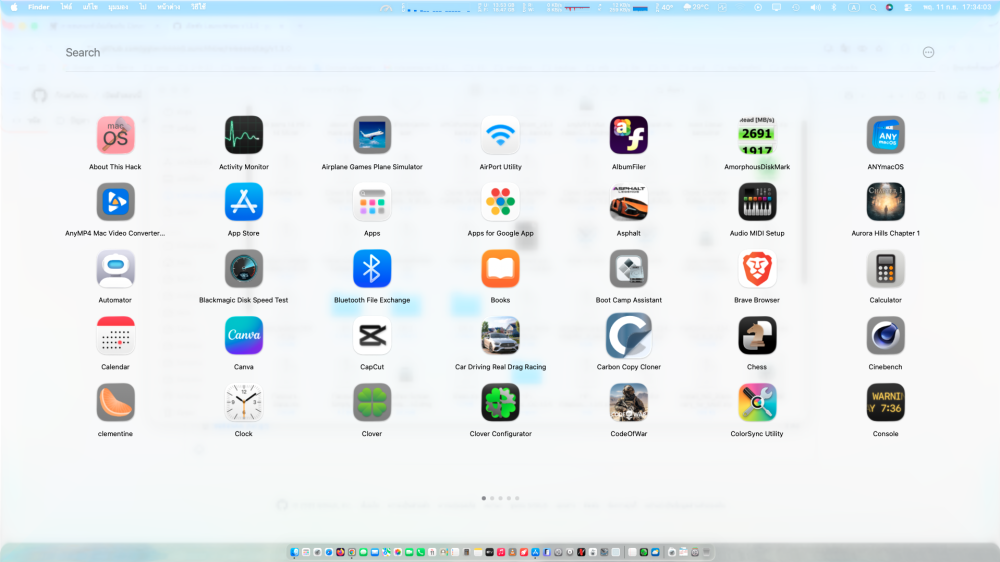Open AlbumFiler app
This screenshot has width=1000, height=562.
pyautogui.click(x=628, y=135)
